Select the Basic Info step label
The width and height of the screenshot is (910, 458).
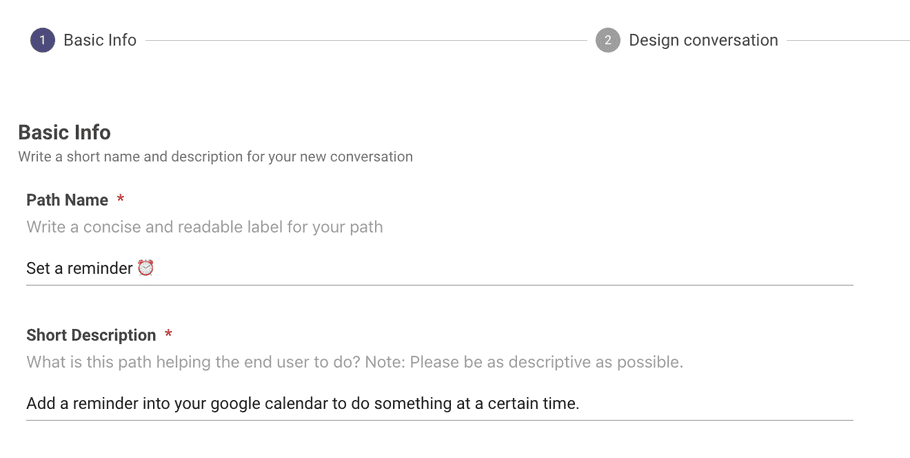pos(100,40)
